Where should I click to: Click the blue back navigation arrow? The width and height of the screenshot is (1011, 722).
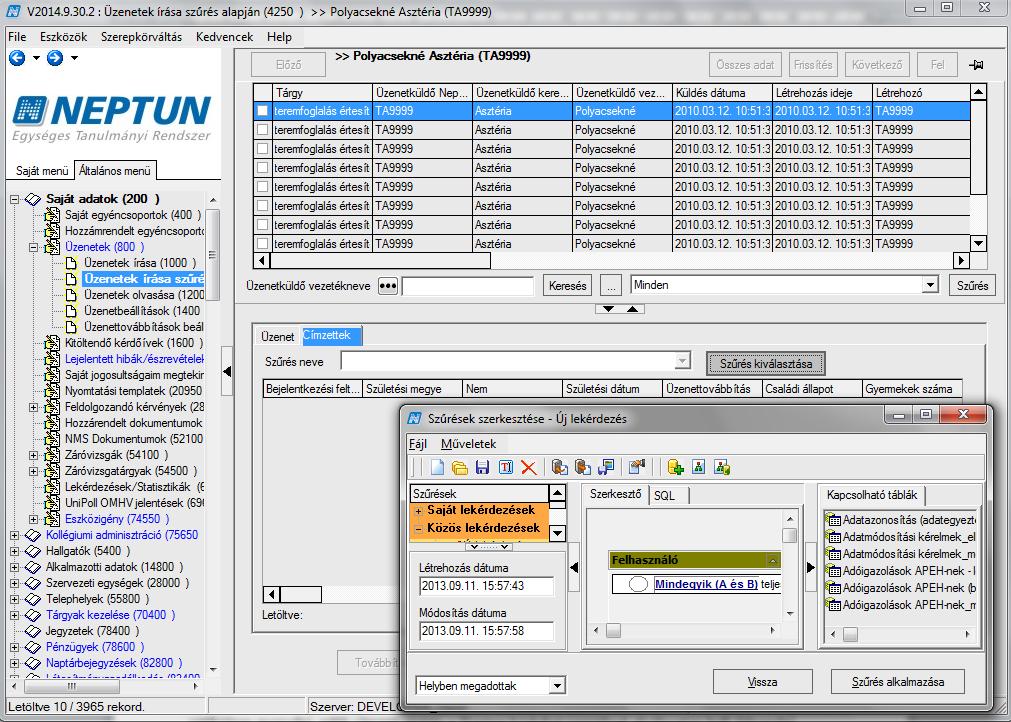click(x=17, y=58)
